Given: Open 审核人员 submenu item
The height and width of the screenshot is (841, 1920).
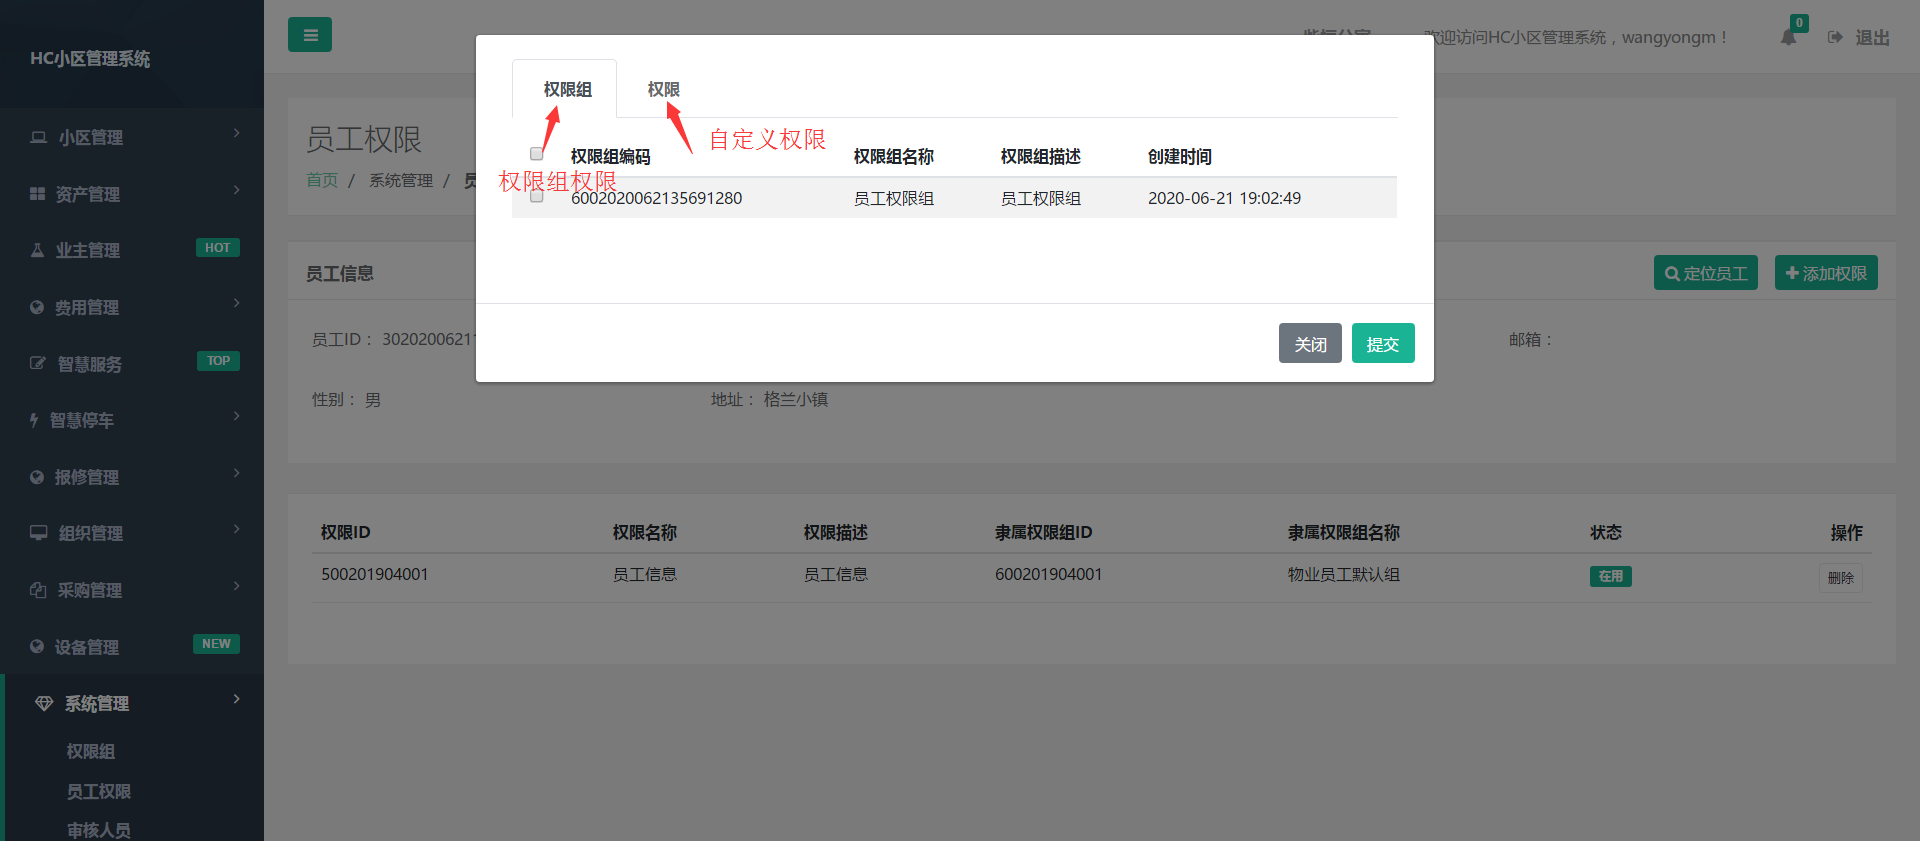Looking at the screenshot, I should tap(99, 830).
